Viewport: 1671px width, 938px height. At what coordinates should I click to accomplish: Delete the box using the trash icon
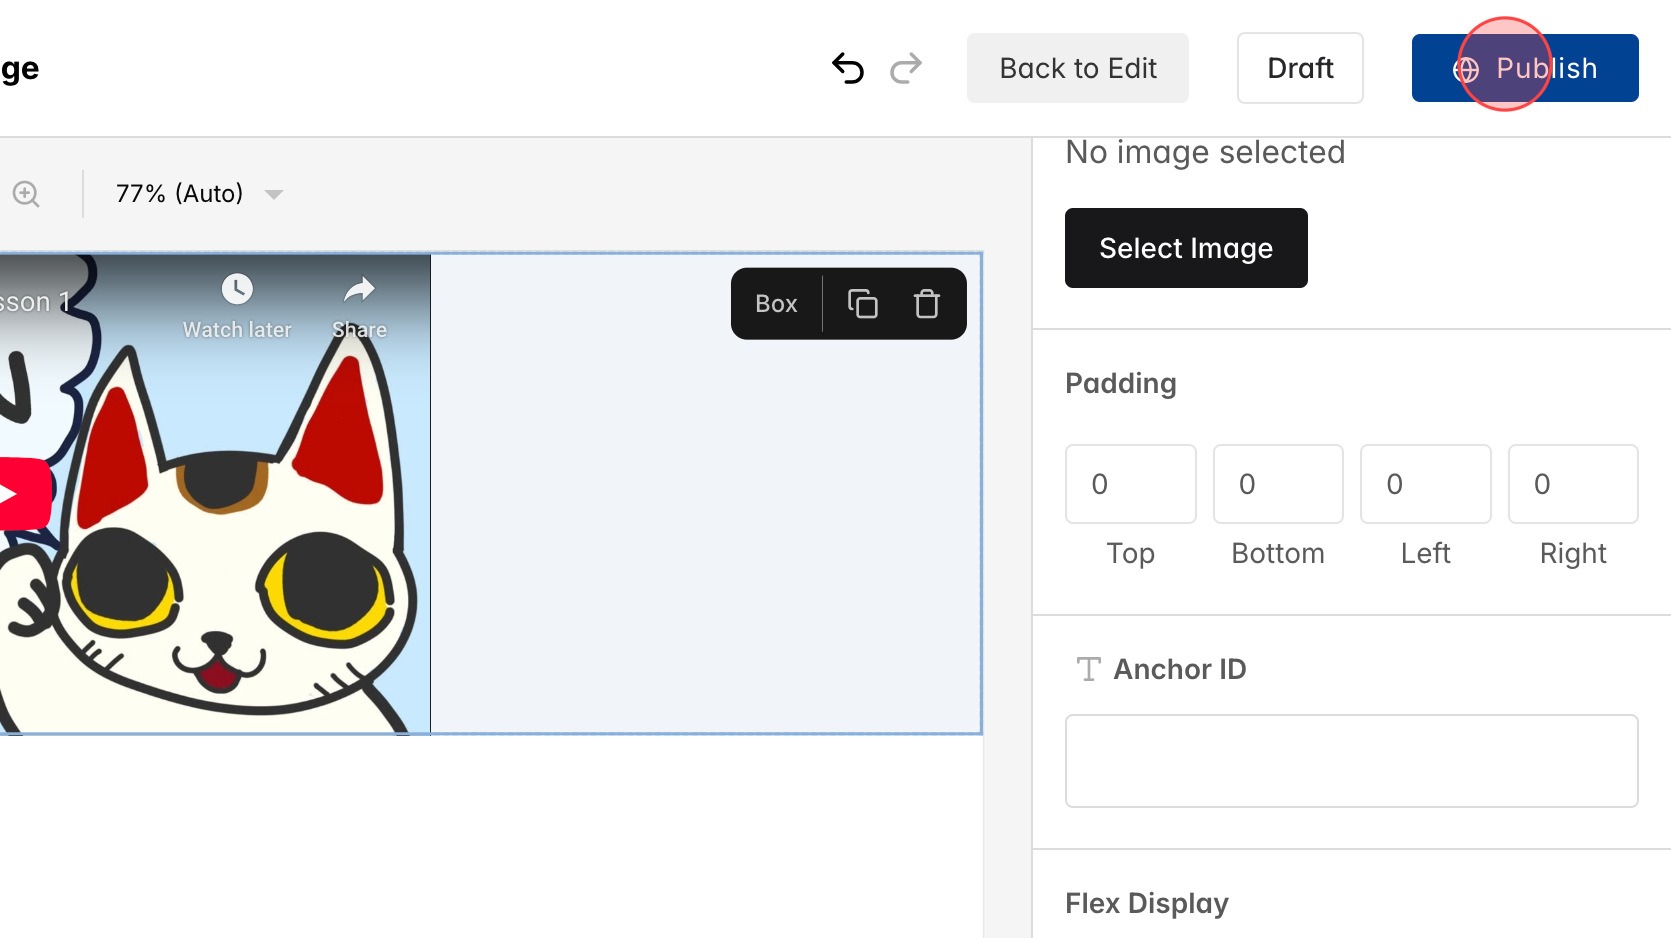click(x=926, y=303)
